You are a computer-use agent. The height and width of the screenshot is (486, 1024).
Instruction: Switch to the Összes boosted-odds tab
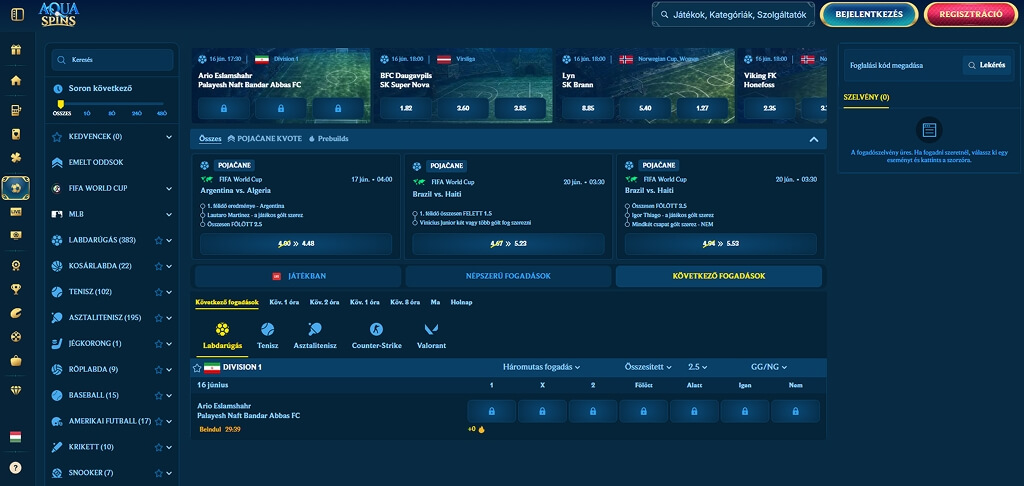click(210, 139)
